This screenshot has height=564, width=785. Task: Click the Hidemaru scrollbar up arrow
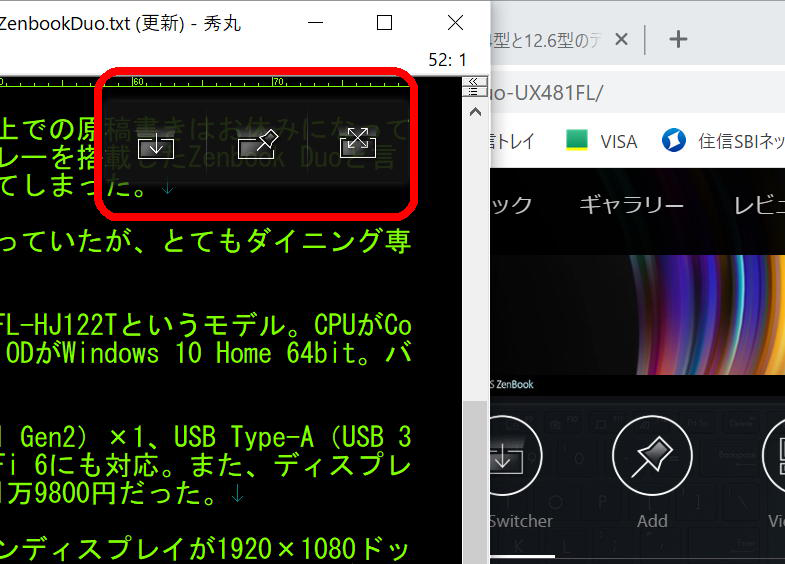pyautogui.click(x=475, y=112)
